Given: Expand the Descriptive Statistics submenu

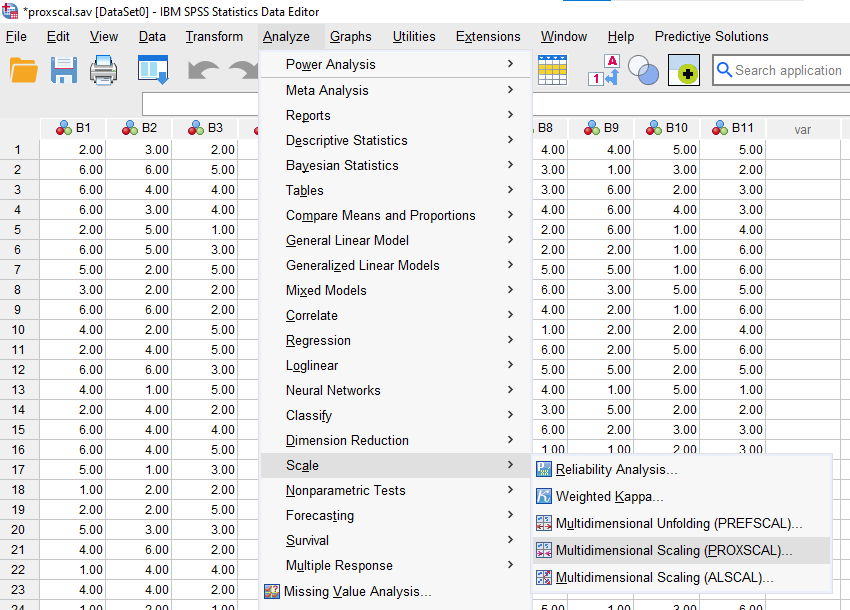Looking at the screenshot, I should (346, 140).
